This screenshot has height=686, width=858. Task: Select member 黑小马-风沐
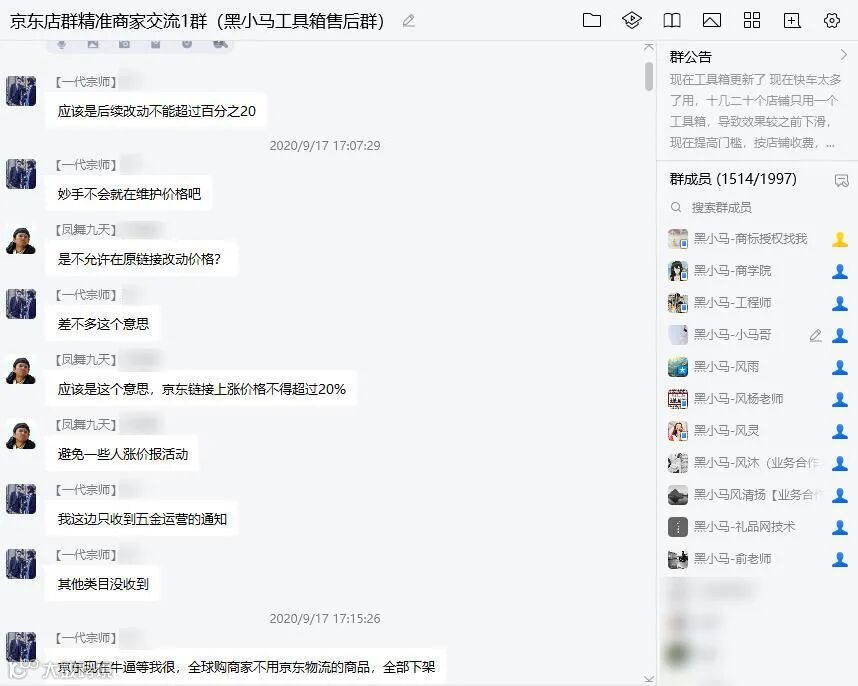[x=758, y=463]
